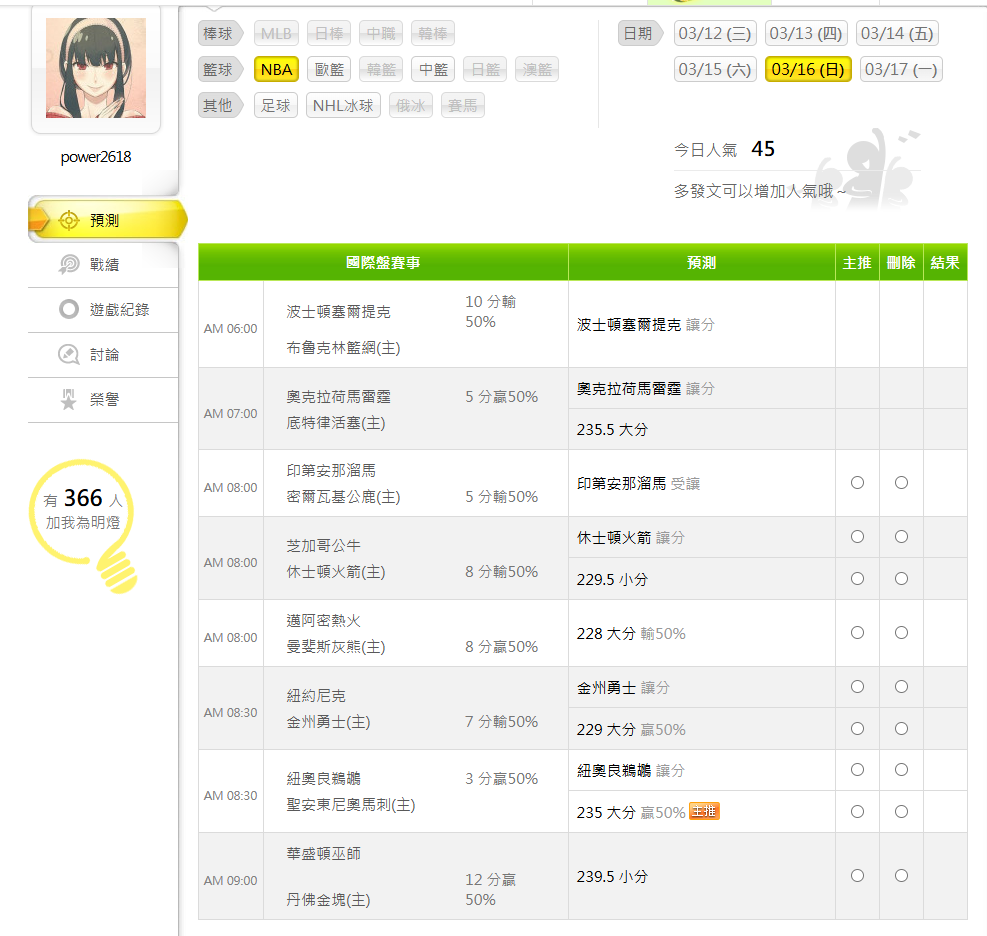The width and height of the screenshot is (987, 936).
Task: Click the 加我為明燈 text
Action: click(82, 522)
